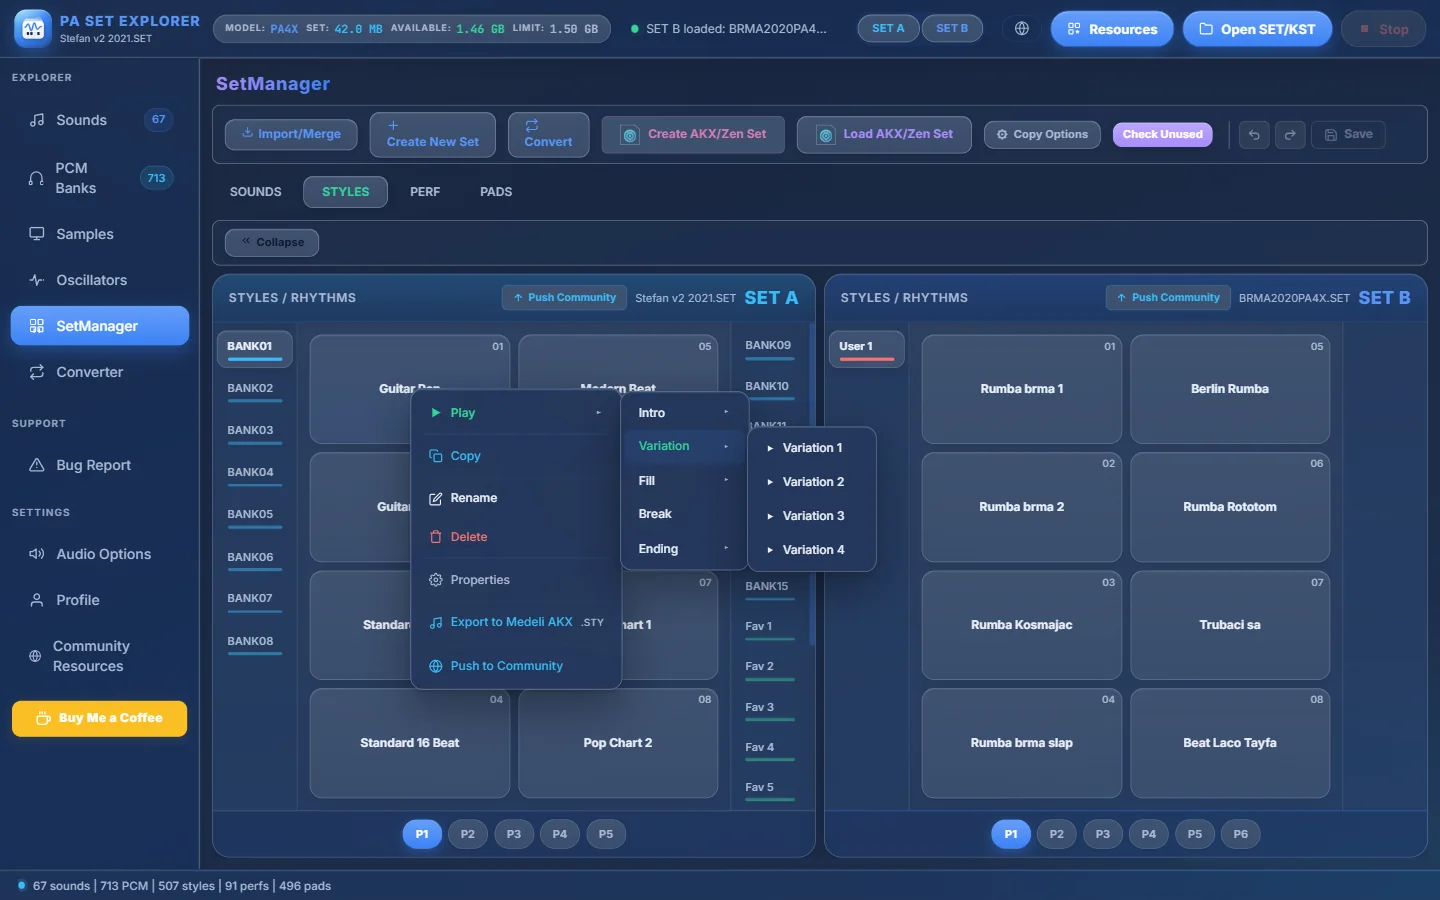Select page P4 in SET A panel
The width and height of the screenshot is (1440, 900).
(x=560, y=834)
